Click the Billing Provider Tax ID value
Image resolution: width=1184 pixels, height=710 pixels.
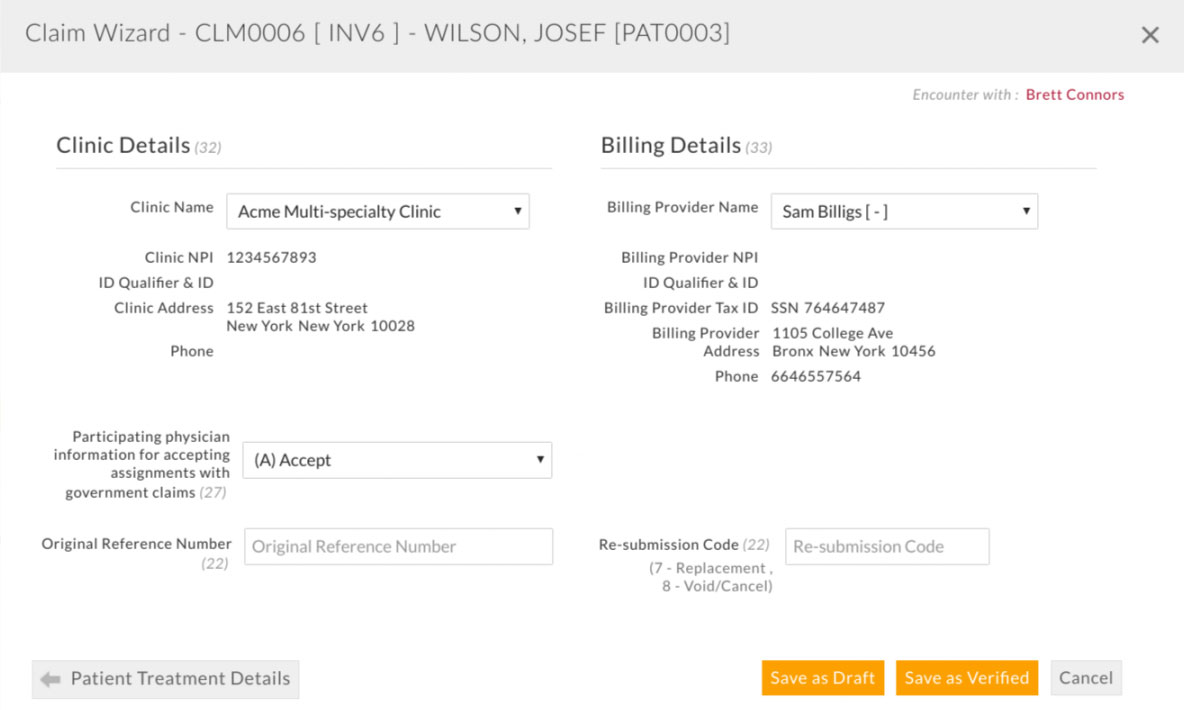[x=827, y=308]
